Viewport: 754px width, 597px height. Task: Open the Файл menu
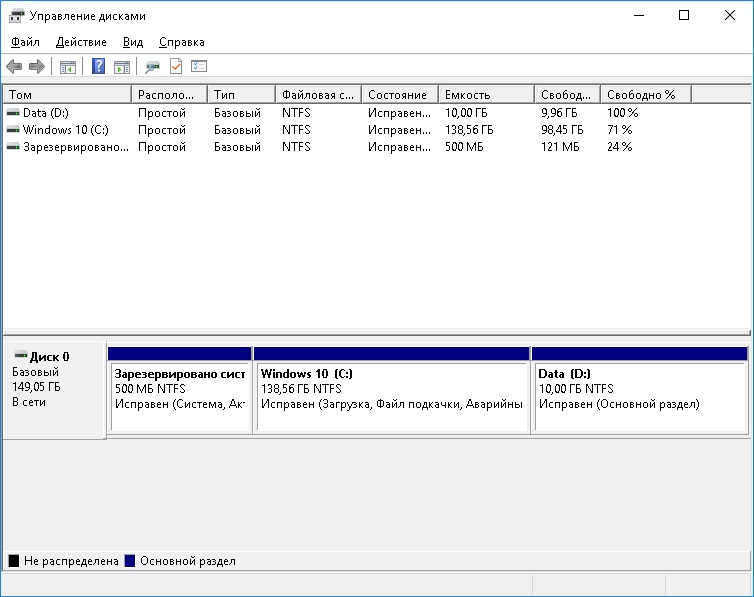tap(25, 42)
